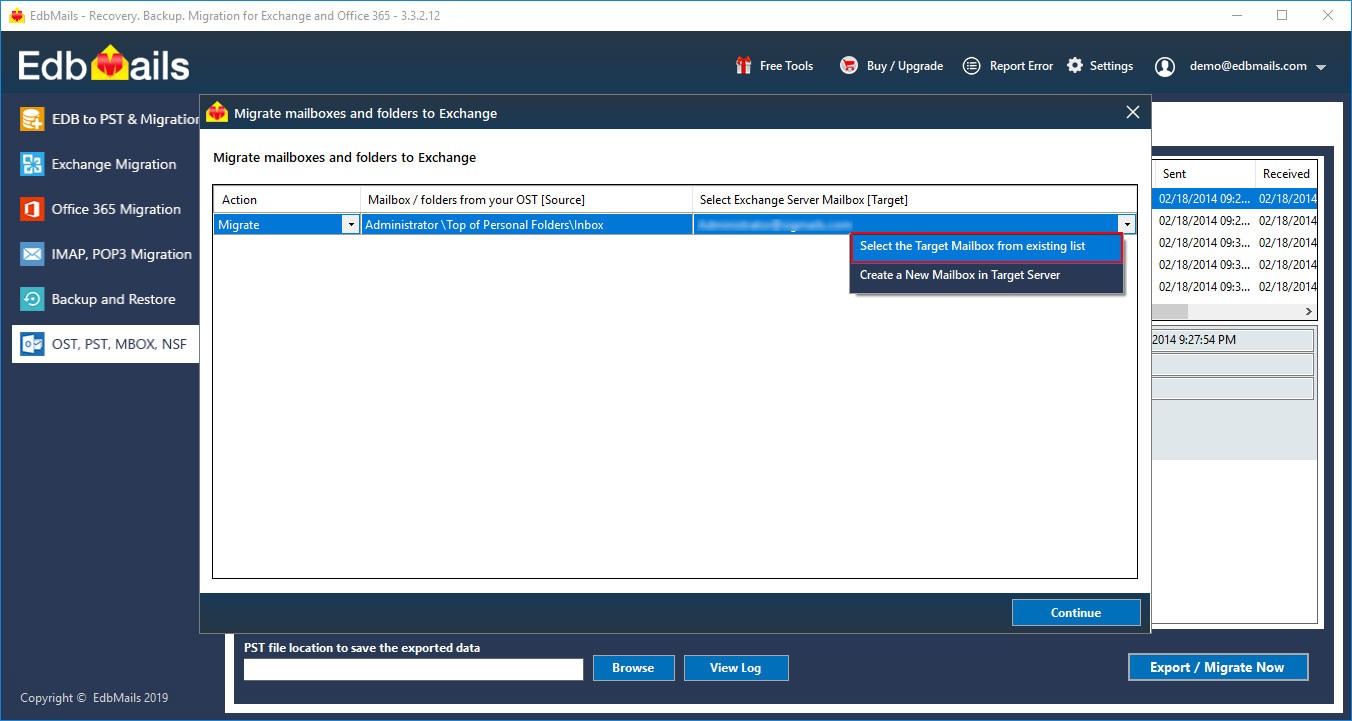Screen dimensions: 1352x721
Task: Click the Free Tools gift icon
Action: pyautogui.click(x=743, y=66)
